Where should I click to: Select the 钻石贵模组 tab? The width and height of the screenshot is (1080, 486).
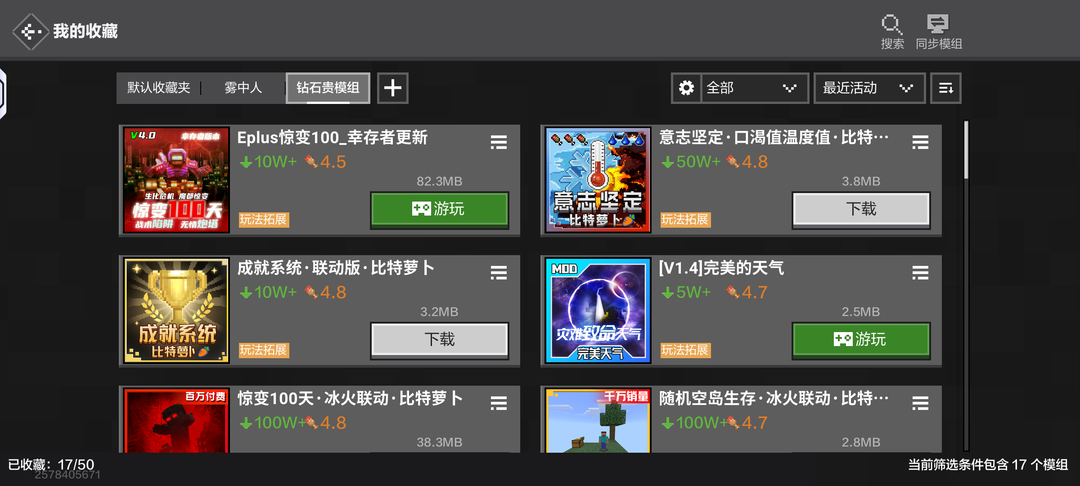(328, 88)
